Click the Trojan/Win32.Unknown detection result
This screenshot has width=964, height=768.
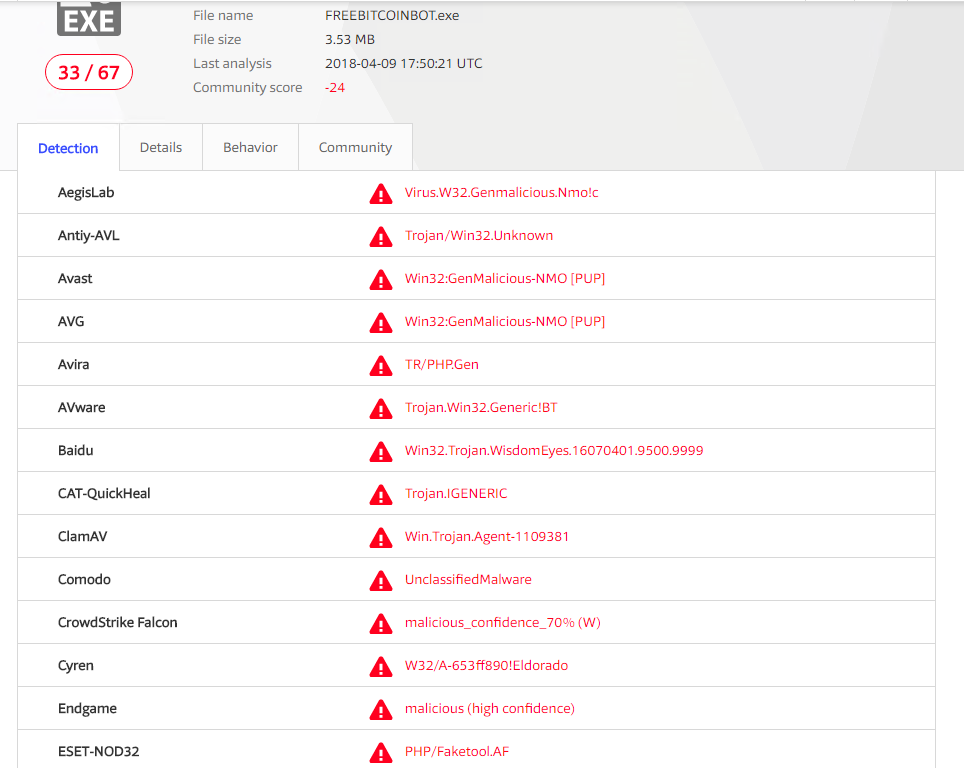coord(479,236)
